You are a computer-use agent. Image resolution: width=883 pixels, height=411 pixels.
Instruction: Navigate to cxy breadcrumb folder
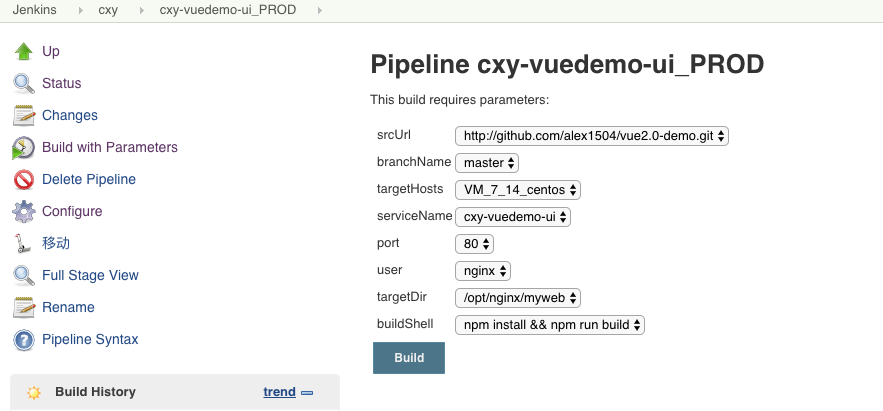pos(108,10)
